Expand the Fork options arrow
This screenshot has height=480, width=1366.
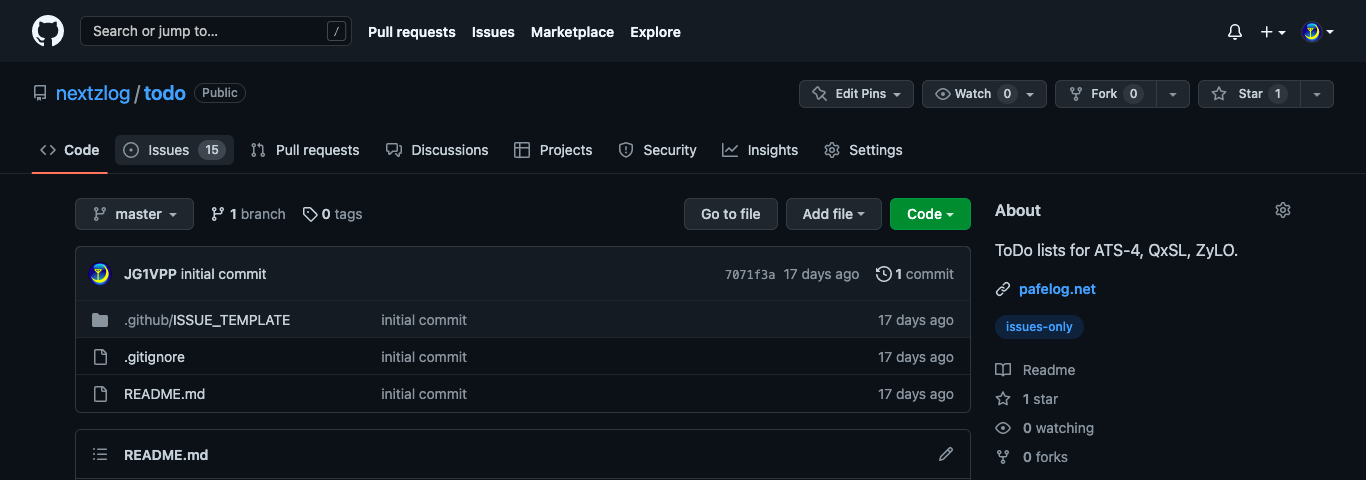tap(1173, 94)
